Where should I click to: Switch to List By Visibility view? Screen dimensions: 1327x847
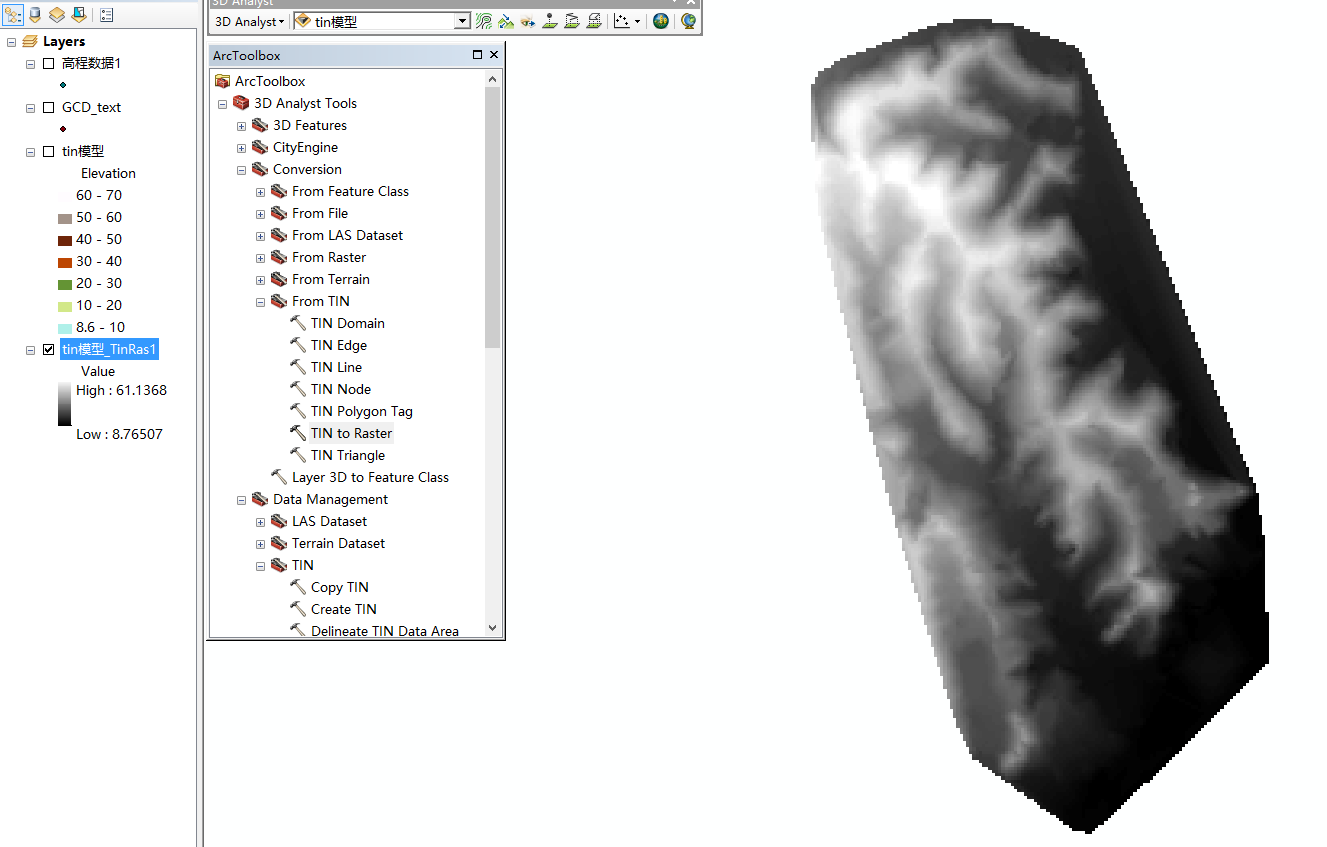coord(57,15)
